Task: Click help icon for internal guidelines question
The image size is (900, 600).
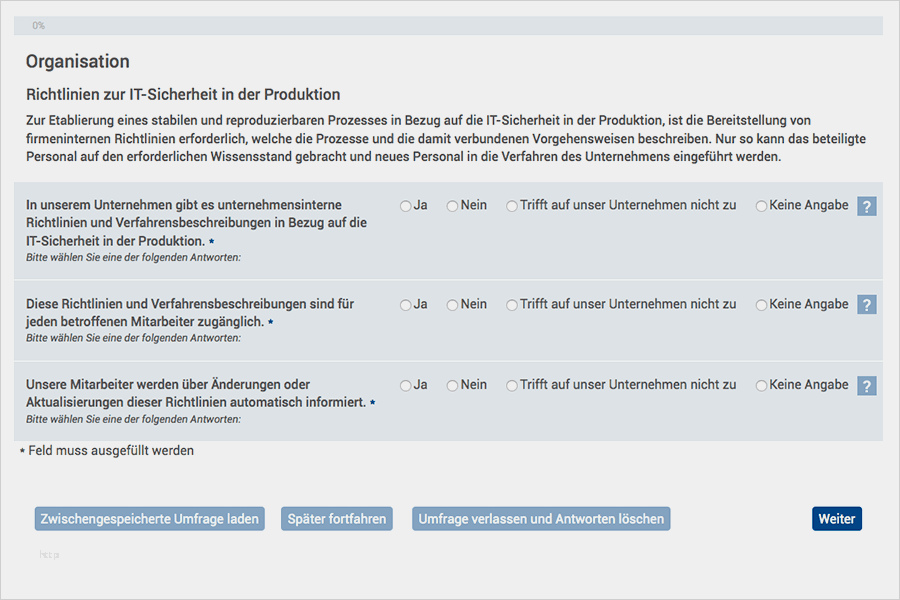Action: coord(867,207)
